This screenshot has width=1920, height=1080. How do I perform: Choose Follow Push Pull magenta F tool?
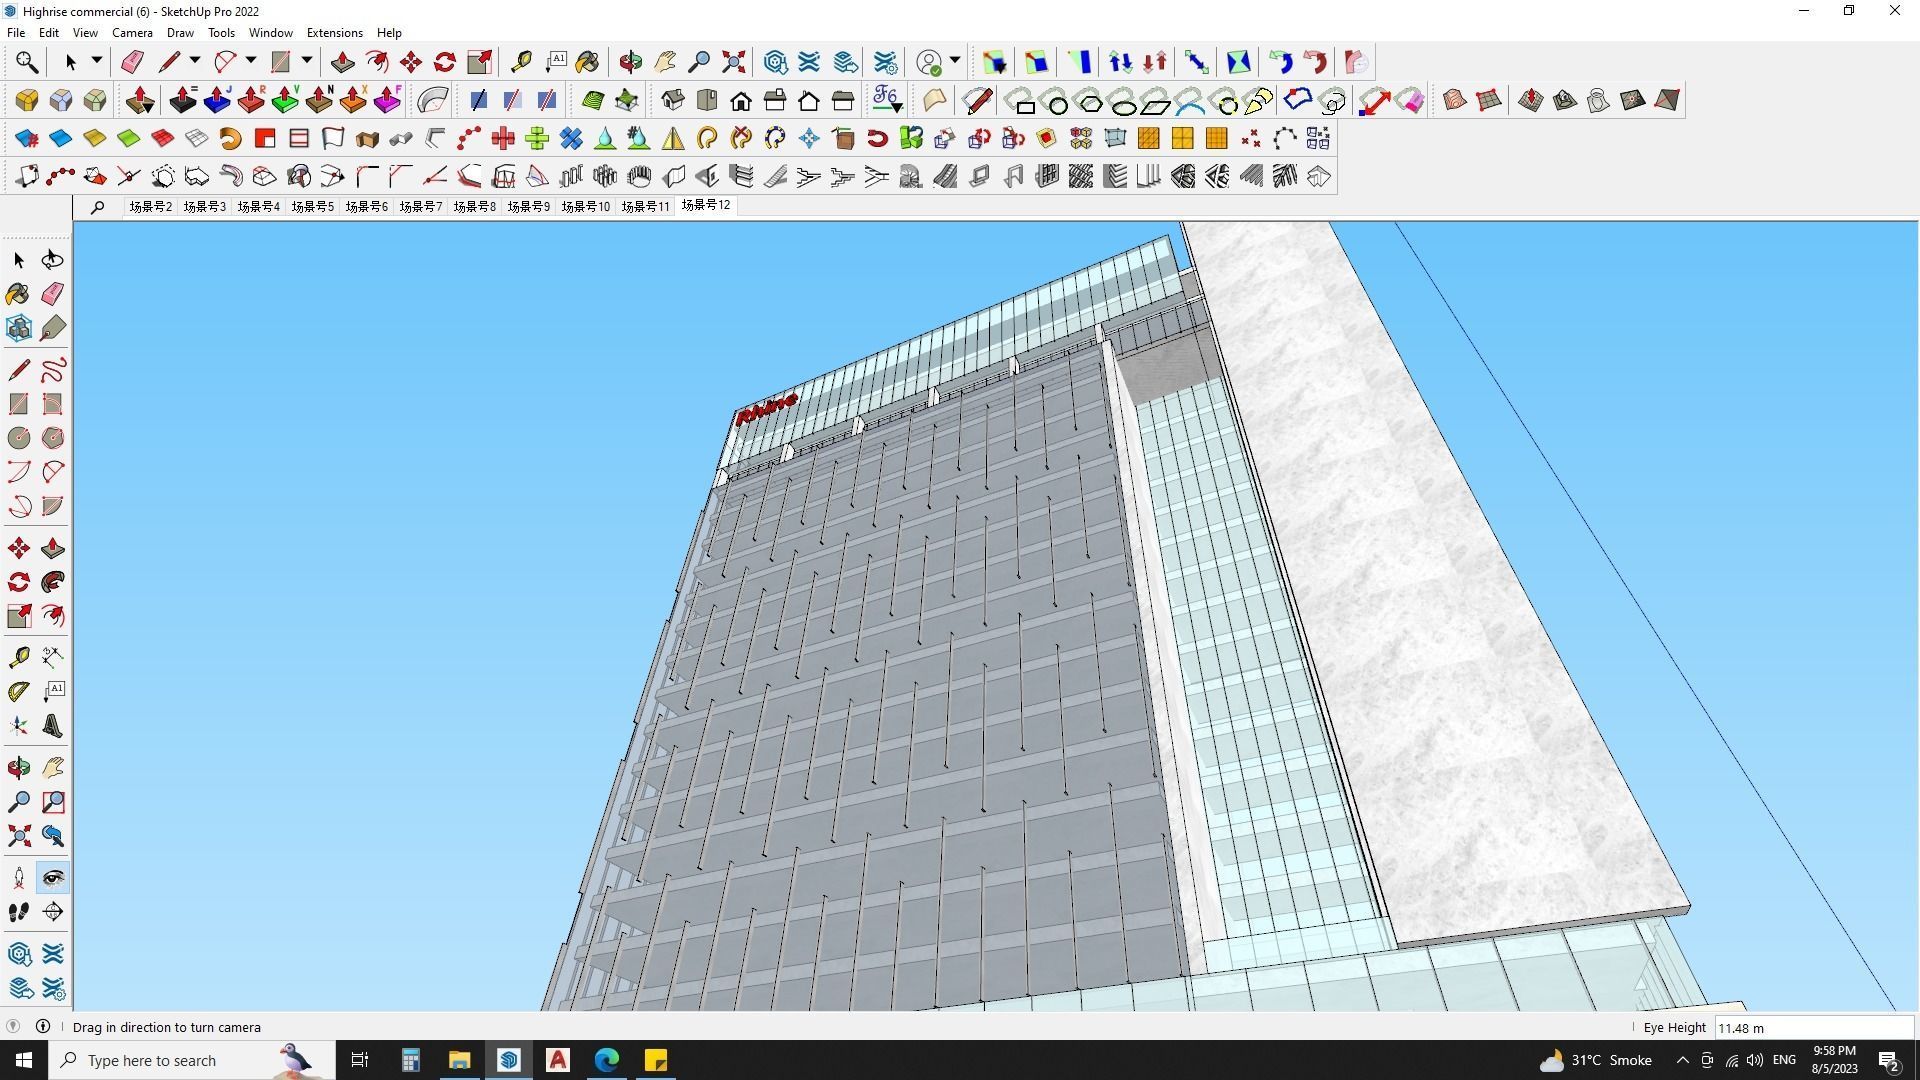[x=387, y=100]
